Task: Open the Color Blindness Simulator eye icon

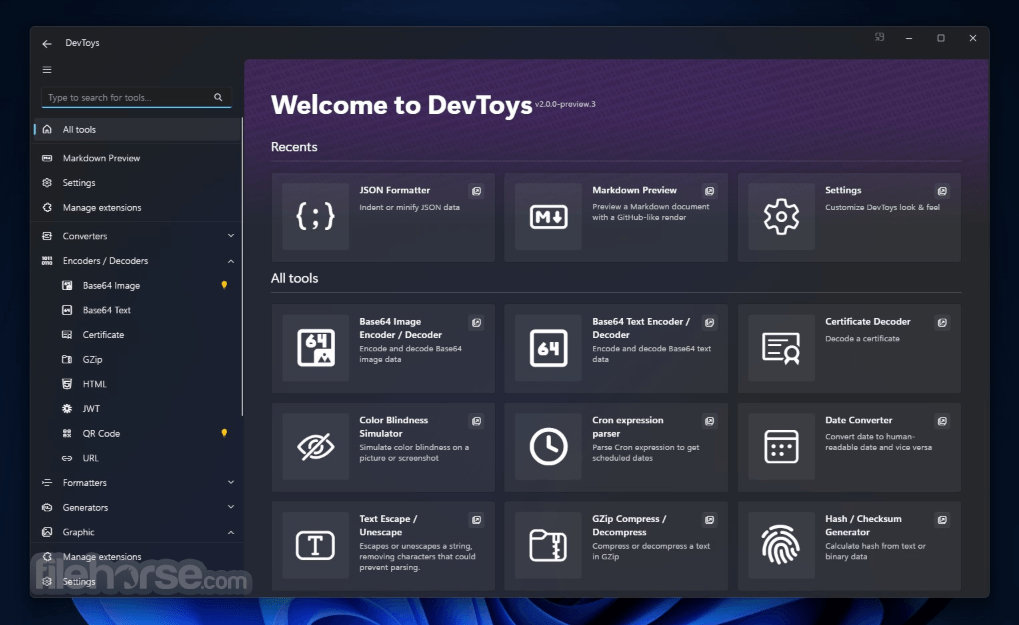Action: [x=315, y=446]
